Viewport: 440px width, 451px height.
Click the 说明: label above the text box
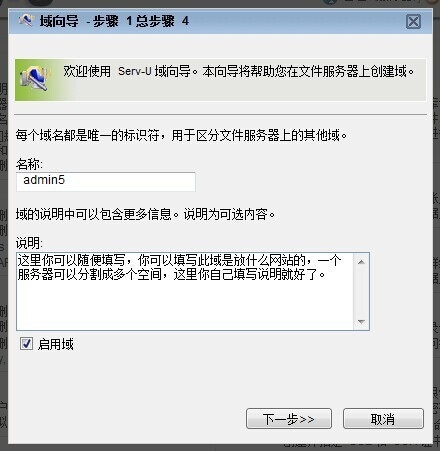(x=29, y=243)
